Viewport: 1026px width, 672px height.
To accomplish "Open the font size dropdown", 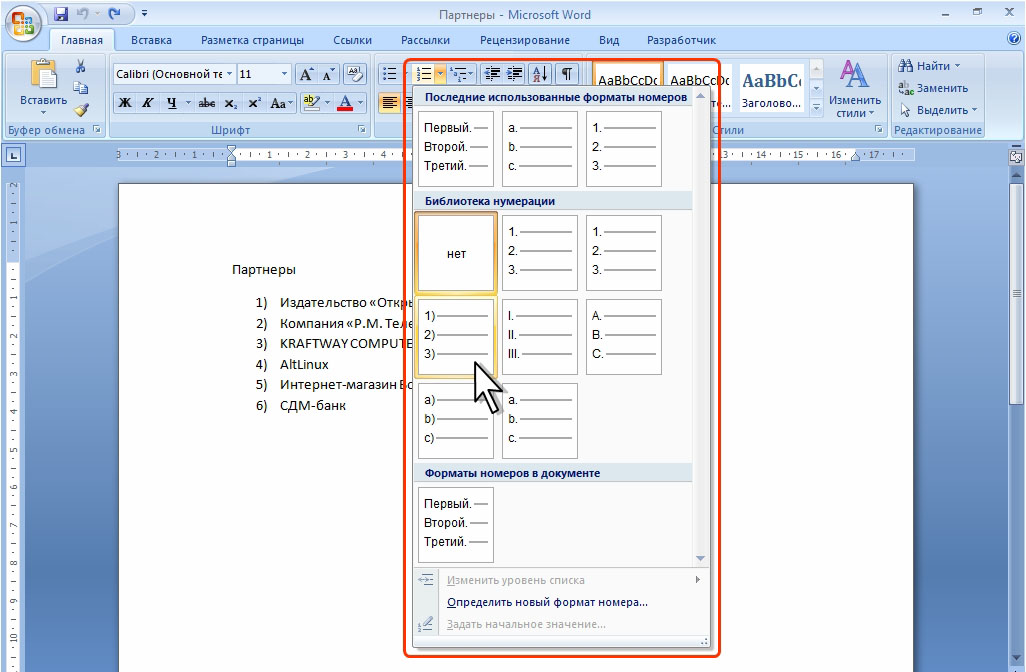I will pos(285,74).
